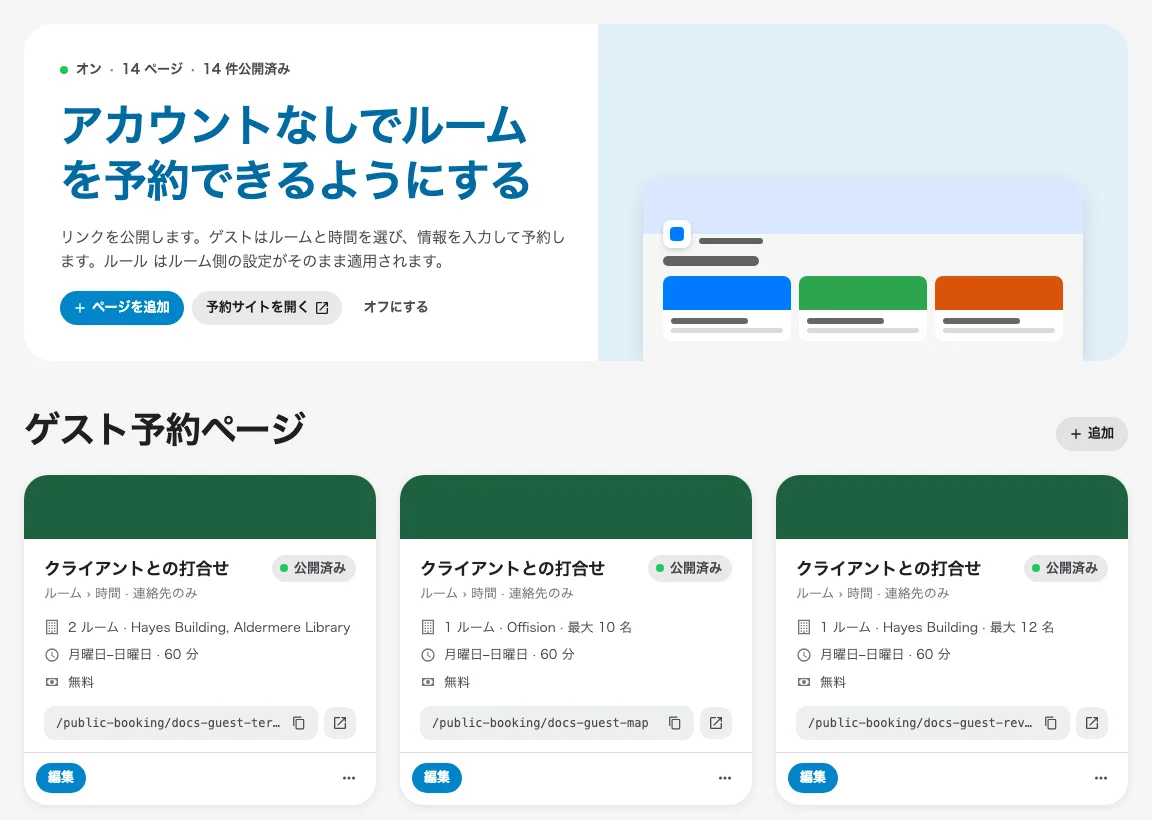Click 1 ルーム · Offision · 最大 10 名 text
The image size is (1152, 820).
coord(538,627)
